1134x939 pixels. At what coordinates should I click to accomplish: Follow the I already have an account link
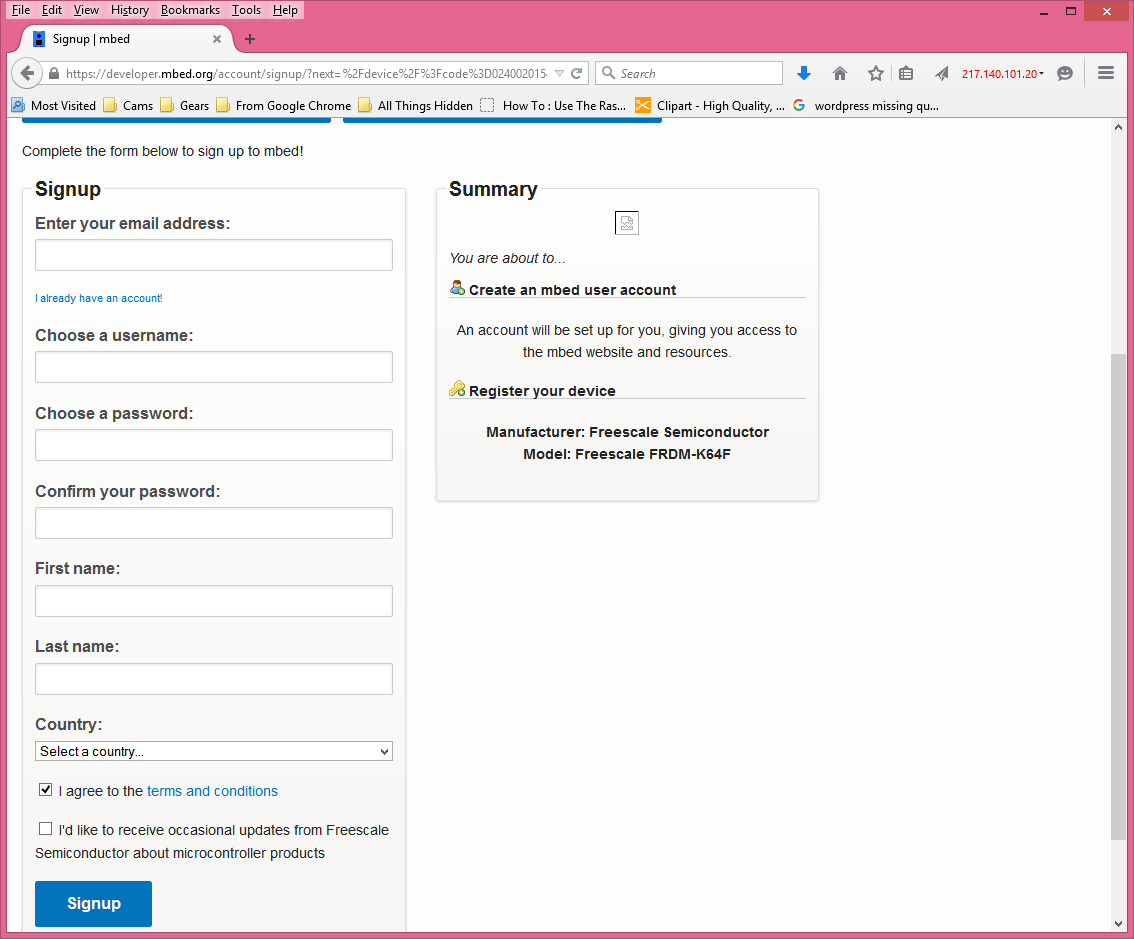click(98, 298)
